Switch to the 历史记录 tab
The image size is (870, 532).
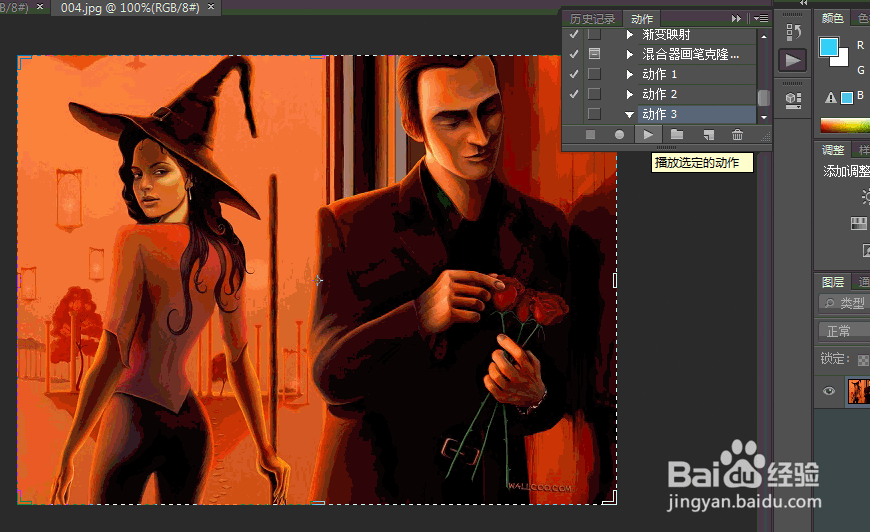click(x=592, y=19)
